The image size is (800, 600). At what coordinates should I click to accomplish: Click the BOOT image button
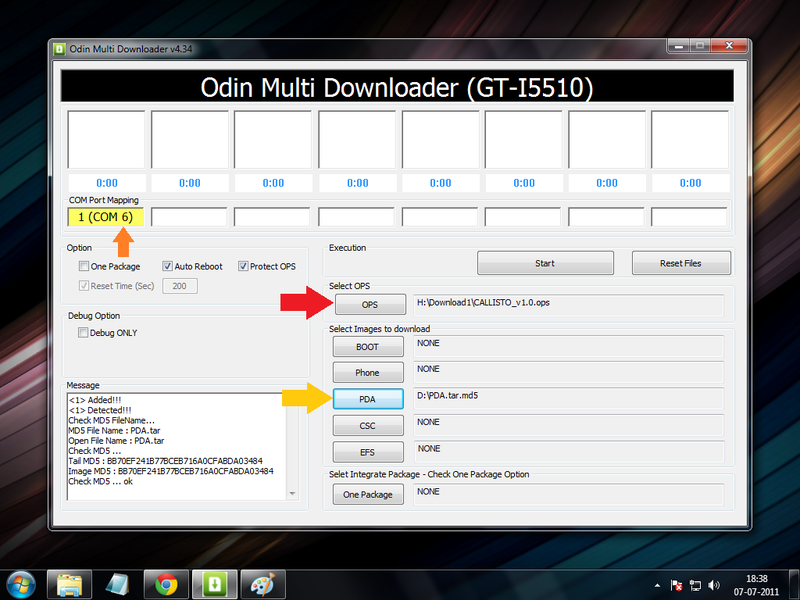(368, 347)
